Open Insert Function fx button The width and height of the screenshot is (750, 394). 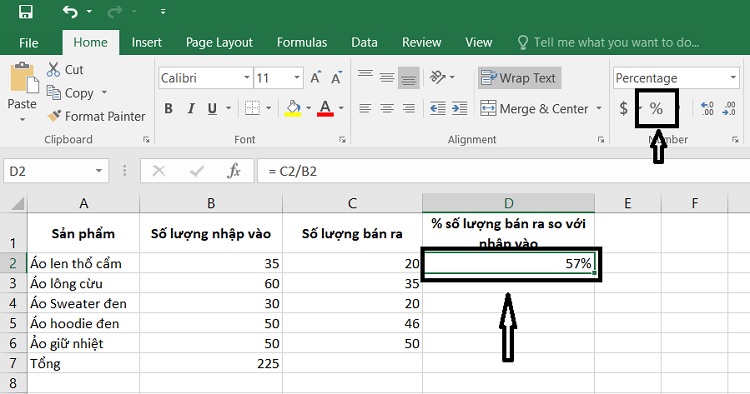point(233,171)
